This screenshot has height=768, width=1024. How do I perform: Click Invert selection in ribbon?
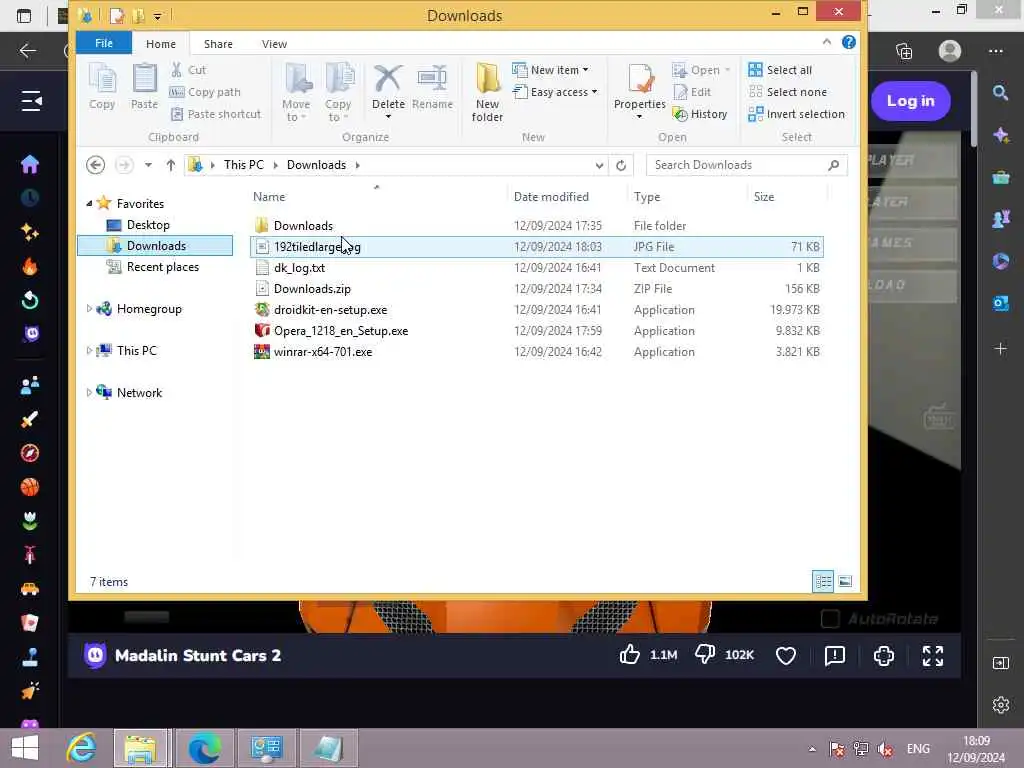[x=797, y=114]
